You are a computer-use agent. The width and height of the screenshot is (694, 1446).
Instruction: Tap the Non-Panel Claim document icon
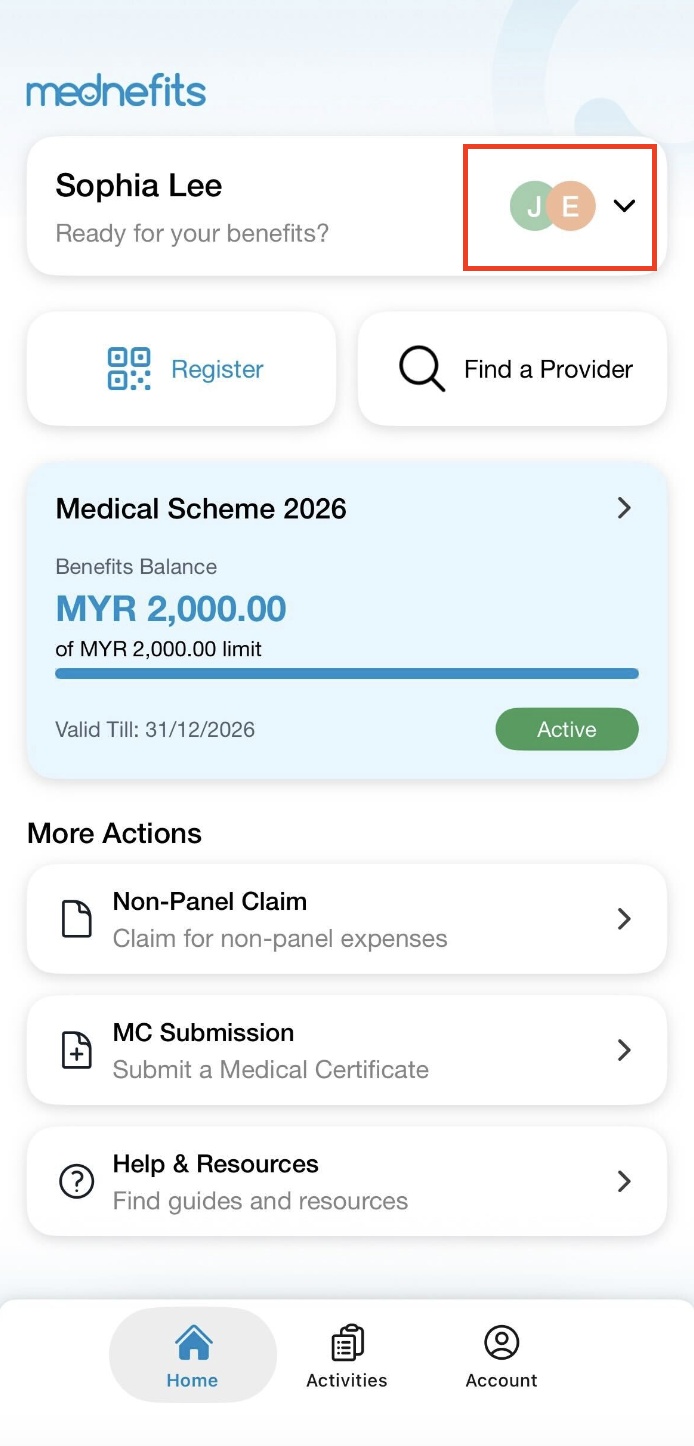click(77, 919)
